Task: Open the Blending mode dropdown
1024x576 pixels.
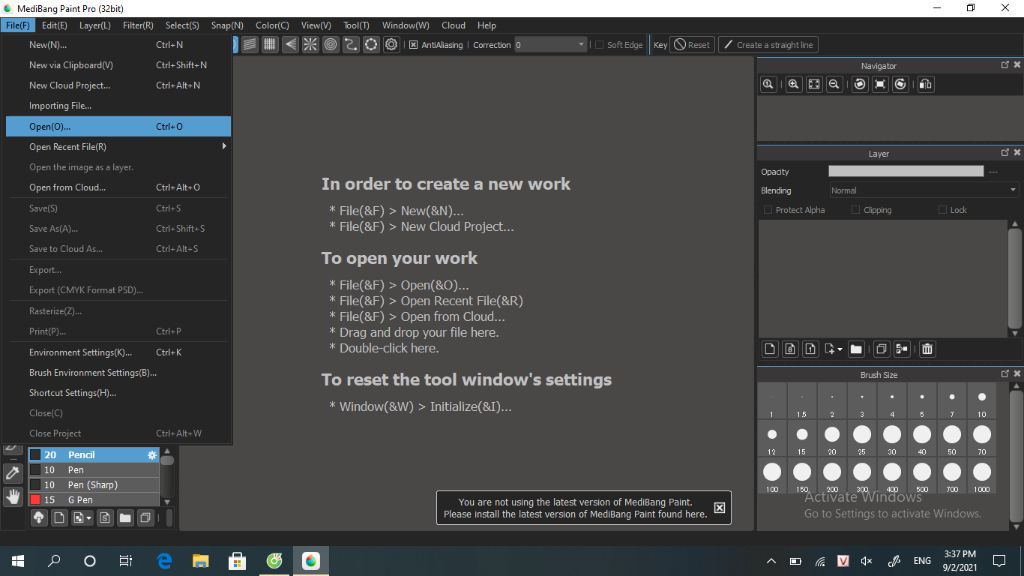Action: [923, 191]
